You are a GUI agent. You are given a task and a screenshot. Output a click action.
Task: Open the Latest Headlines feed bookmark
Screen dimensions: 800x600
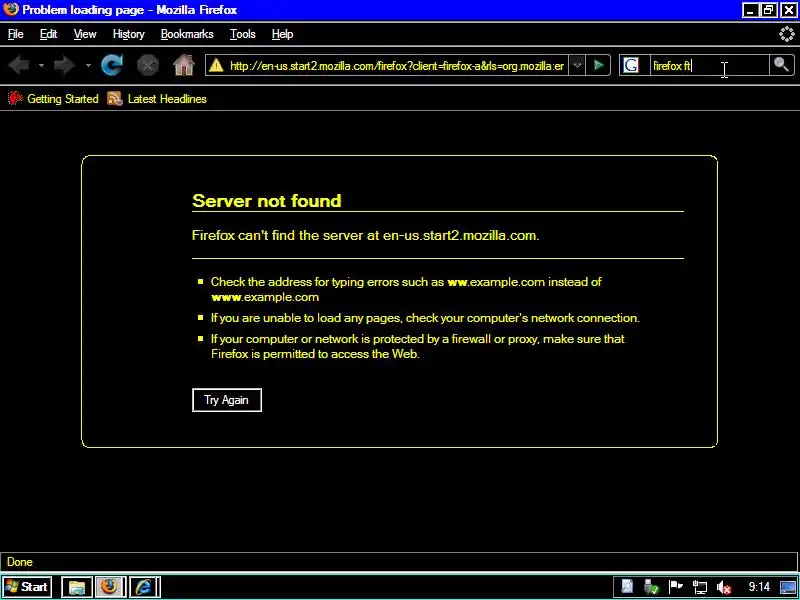coord(157,99)
